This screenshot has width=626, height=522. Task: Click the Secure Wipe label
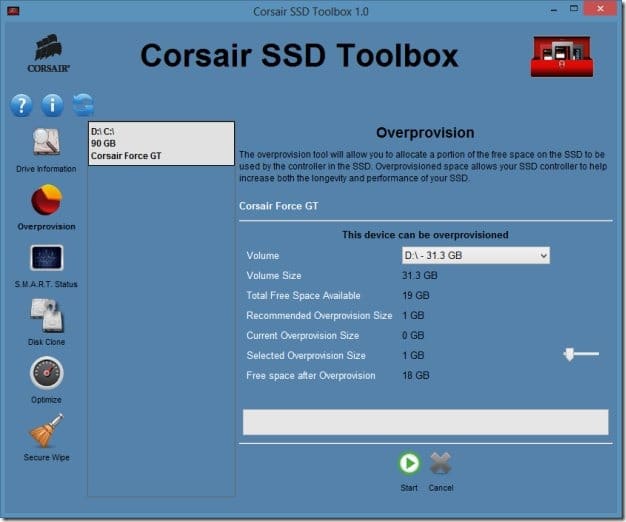46,457
